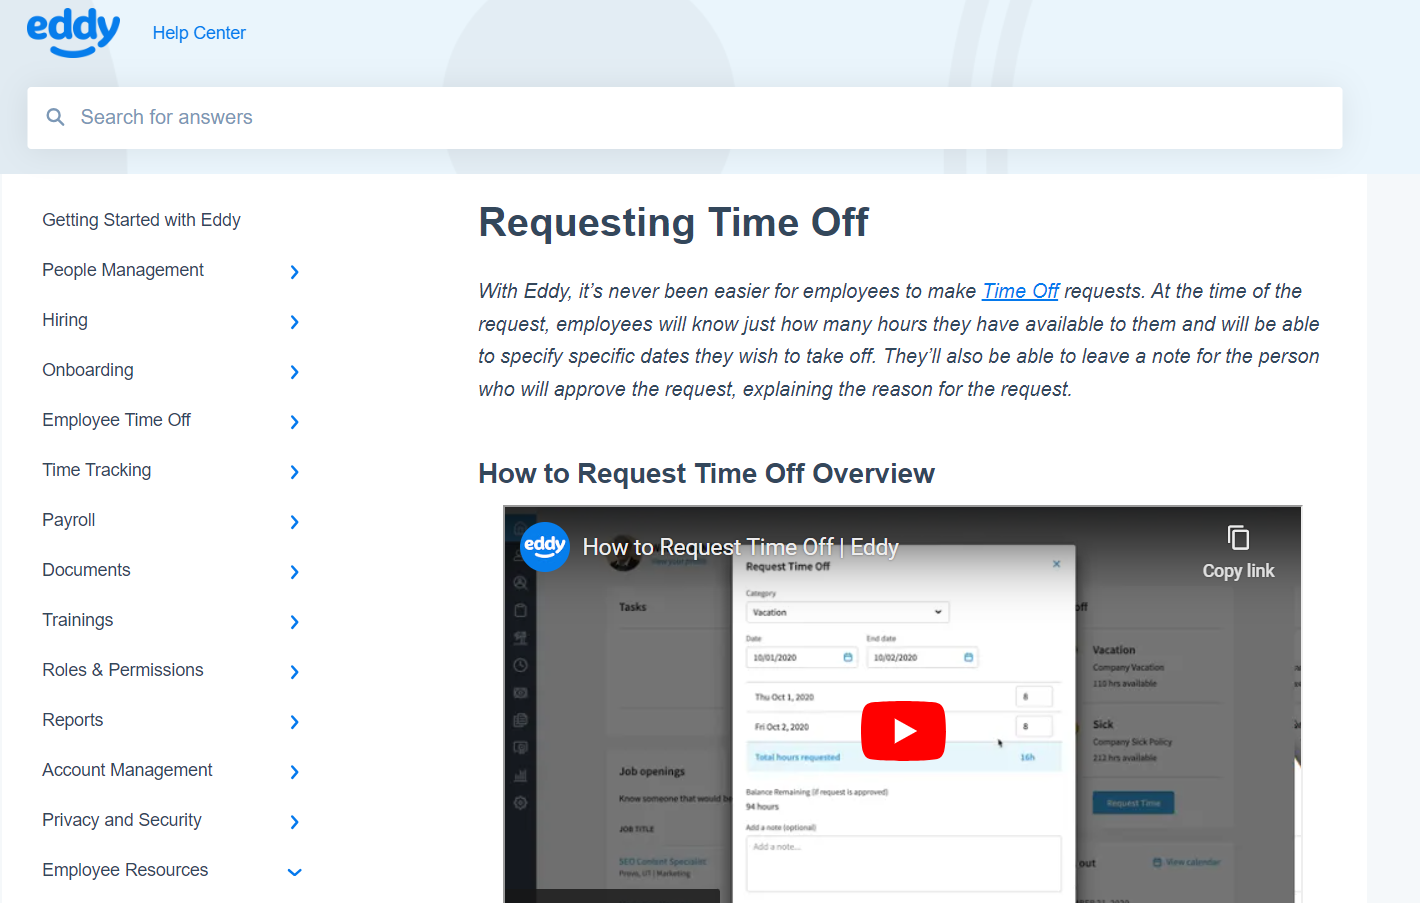
Task: Click Copy link icon on video
Action: click(x=1238, y=538)
